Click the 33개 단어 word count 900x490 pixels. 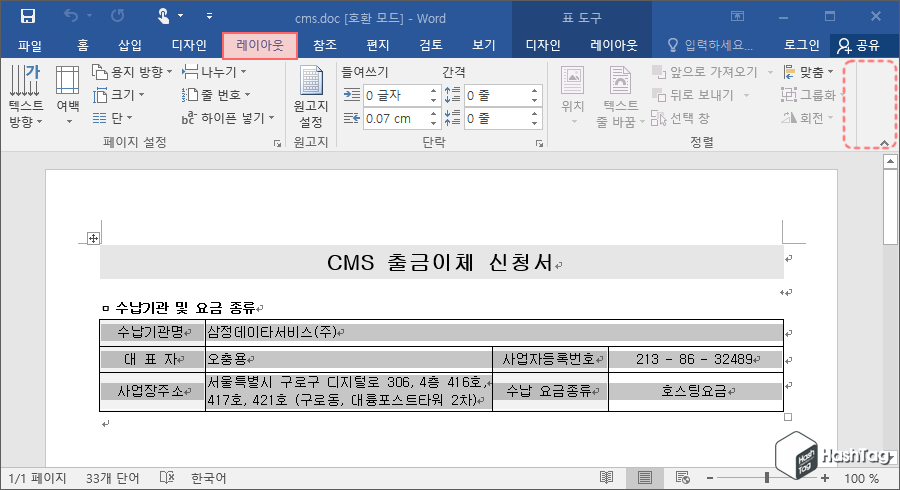(x=112, y=478)
